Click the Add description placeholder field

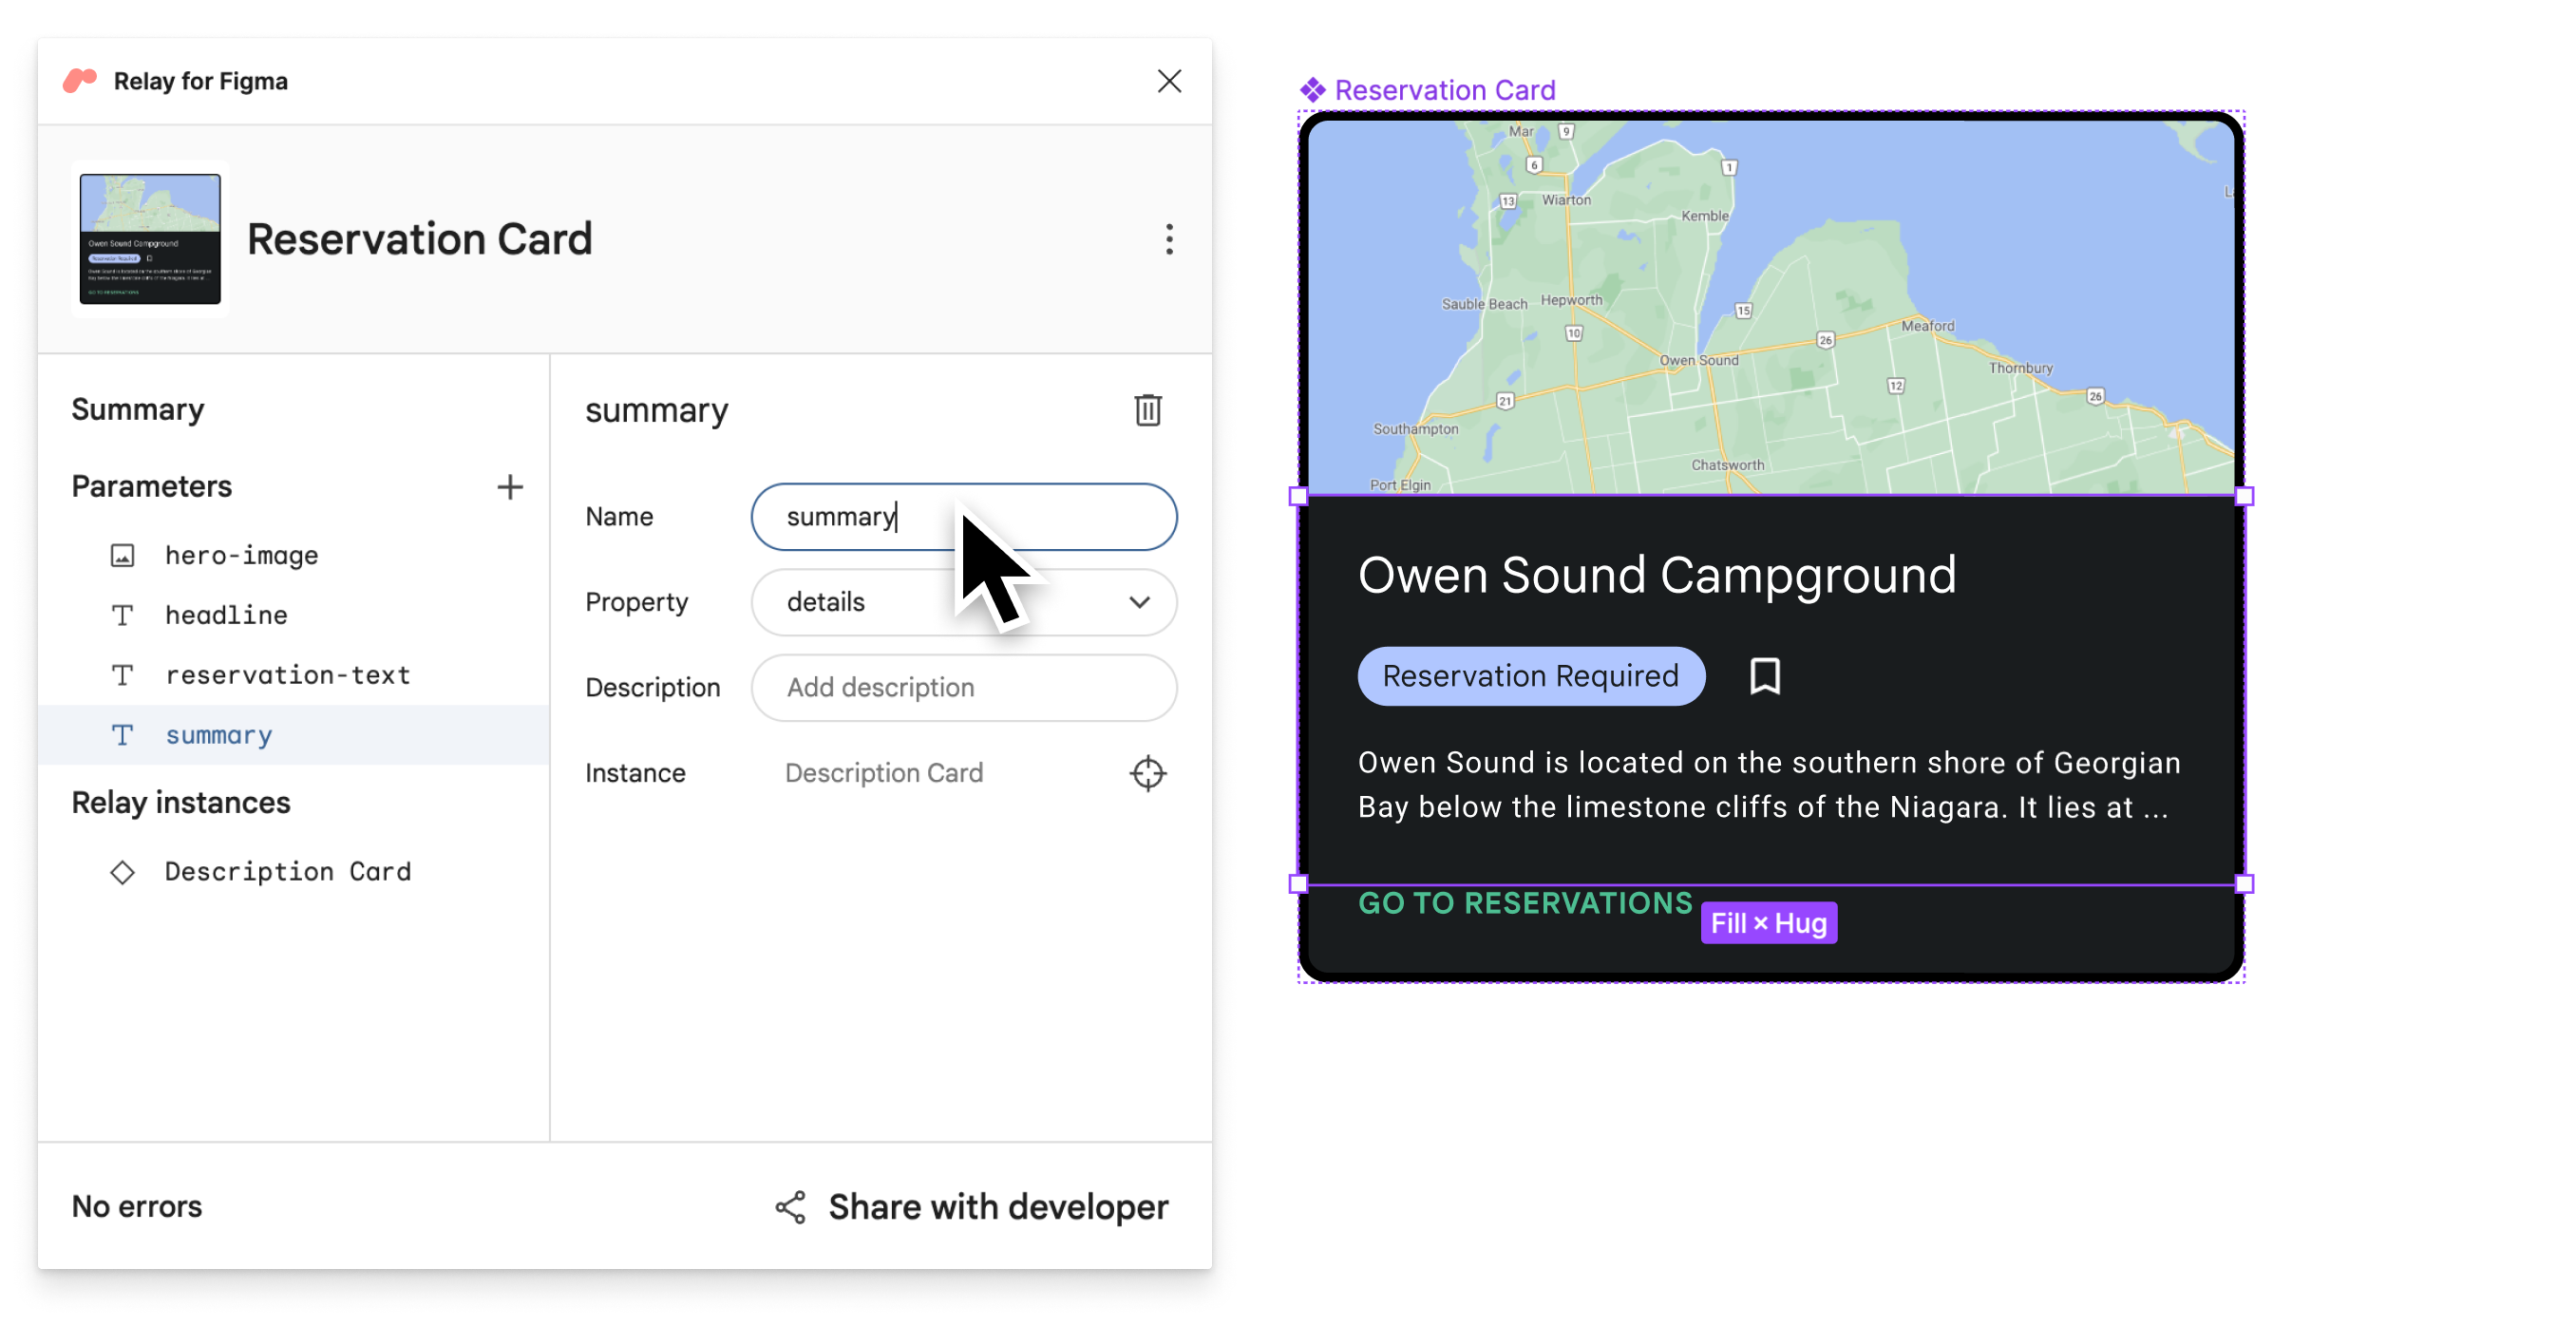(963, 687)
